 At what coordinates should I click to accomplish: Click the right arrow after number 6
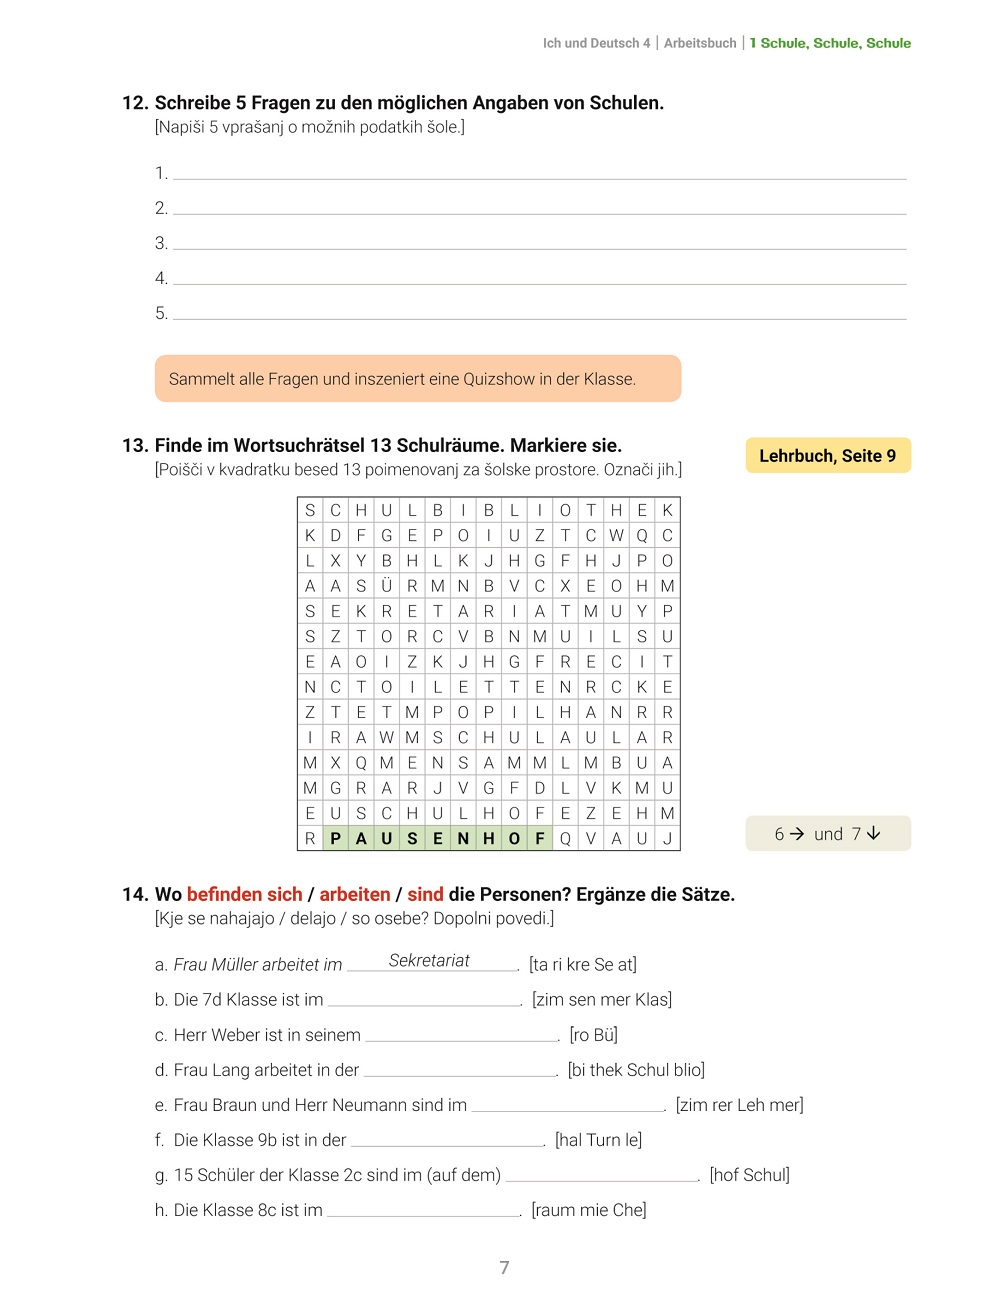[797, 834]
